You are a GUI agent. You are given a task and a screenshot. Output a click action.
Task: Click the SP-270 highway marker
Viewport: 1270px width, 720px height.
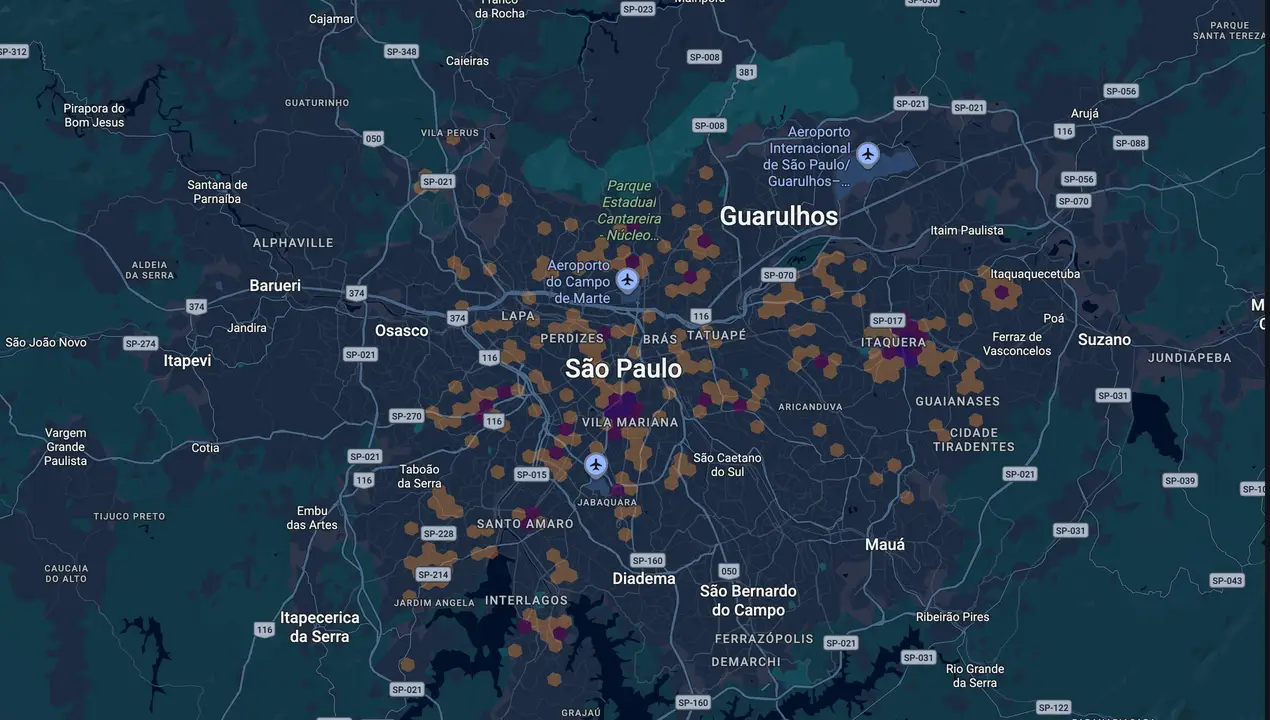(x=407, y=416)
